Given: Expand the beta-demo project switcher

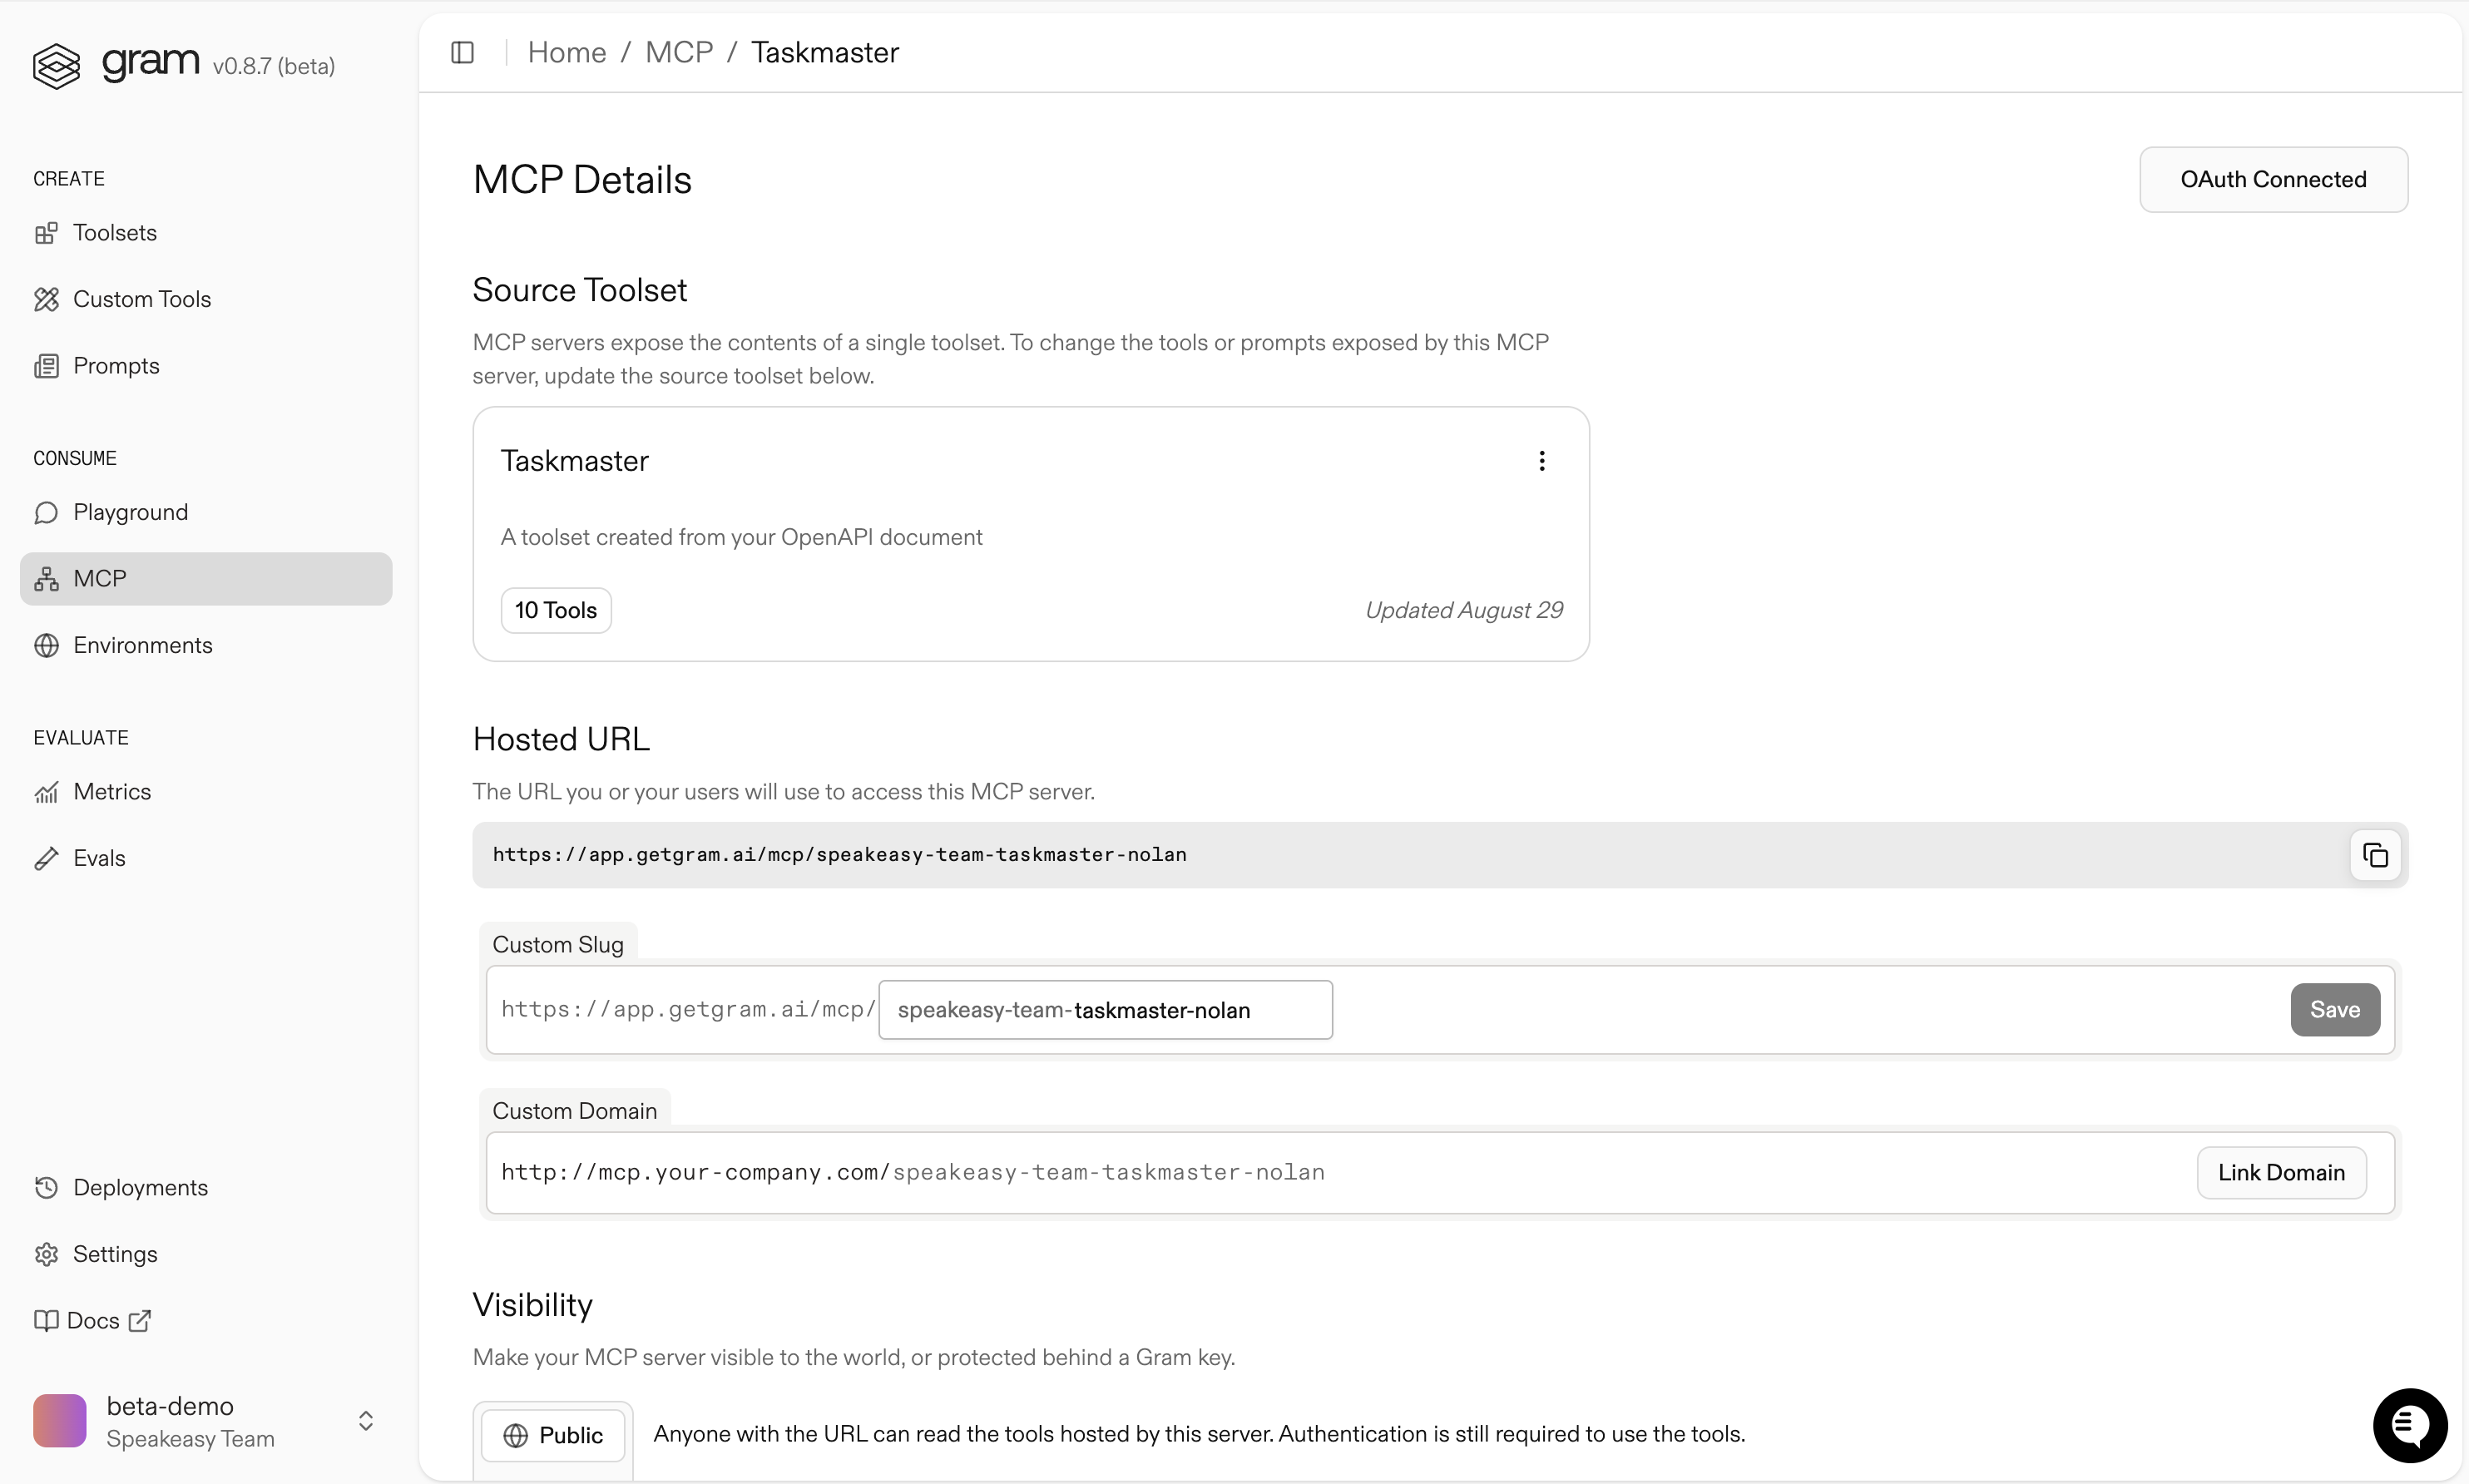Looking at the screenshot, I should point(366,1421).
